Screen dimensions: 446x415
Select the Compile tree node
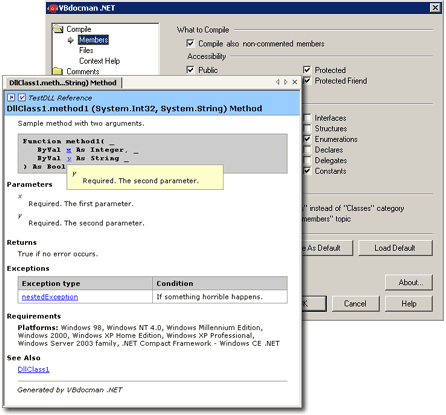tap(79, 29)
